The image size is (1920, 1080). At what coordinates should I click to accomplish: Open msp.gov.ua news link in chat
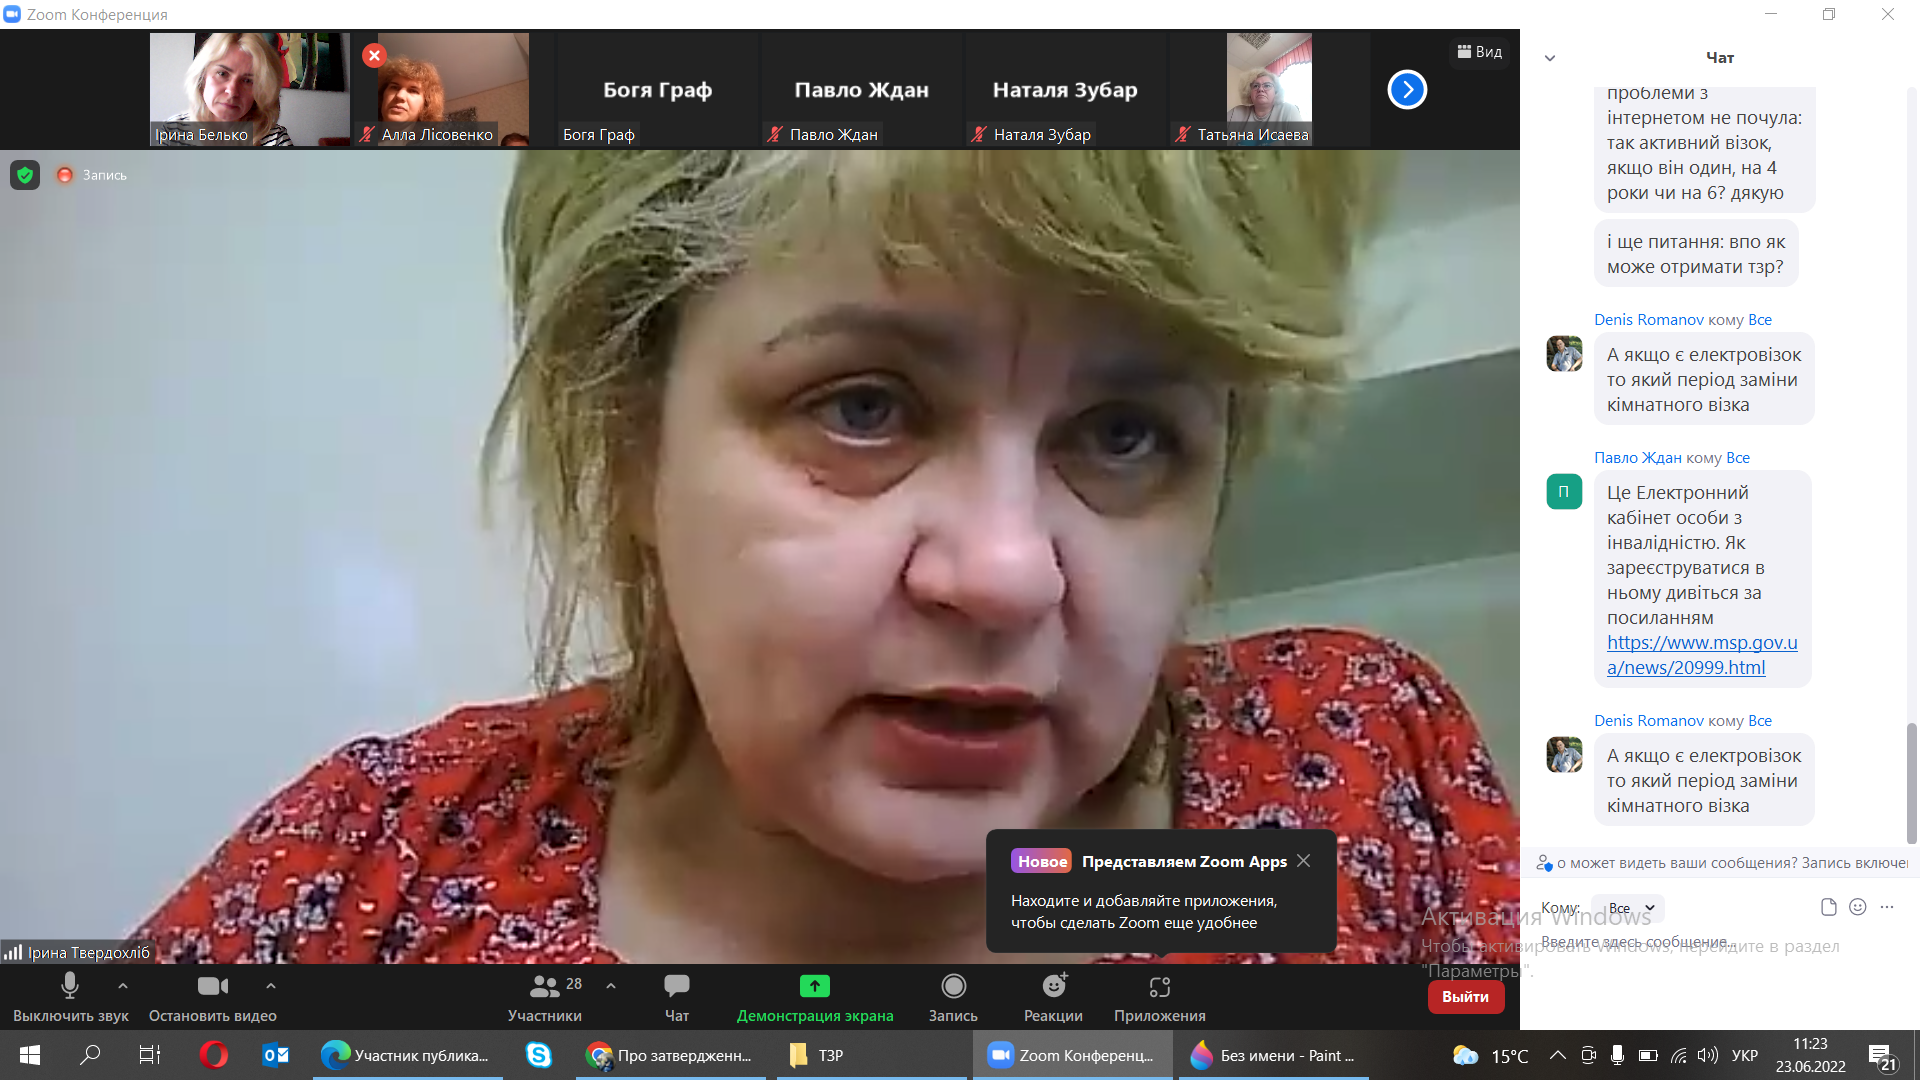1702,655
